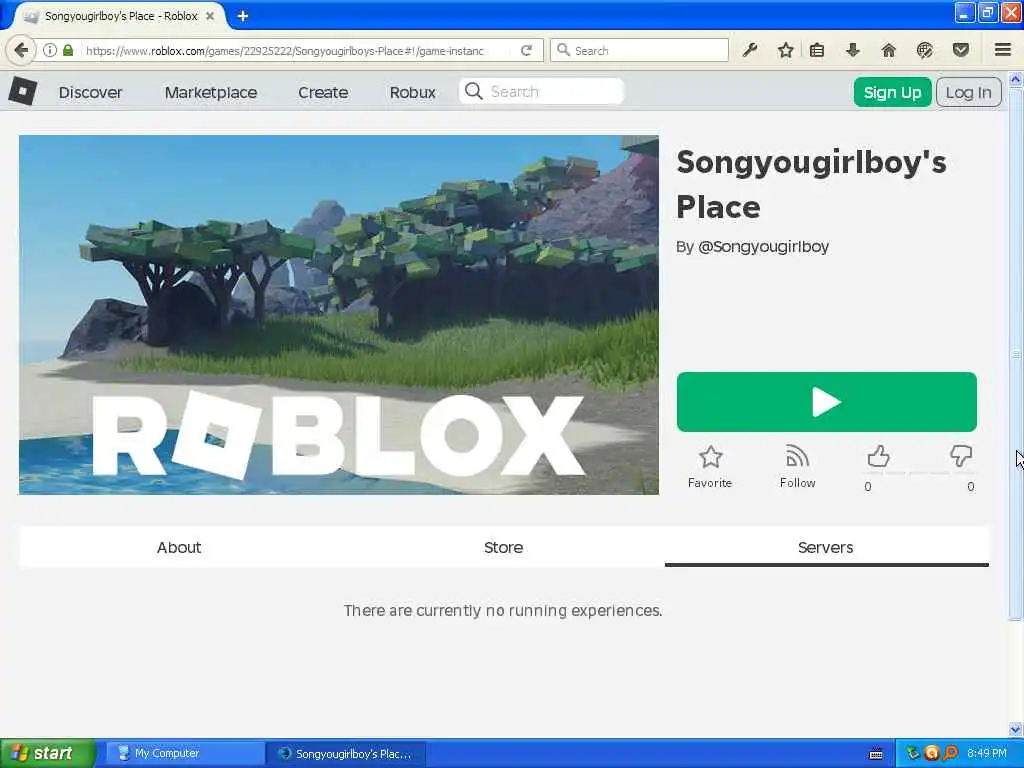Viewport: 1024px width, 768px height.
Task: Switch to My Computer taskbar window
Action: click(x=184, y=754)
